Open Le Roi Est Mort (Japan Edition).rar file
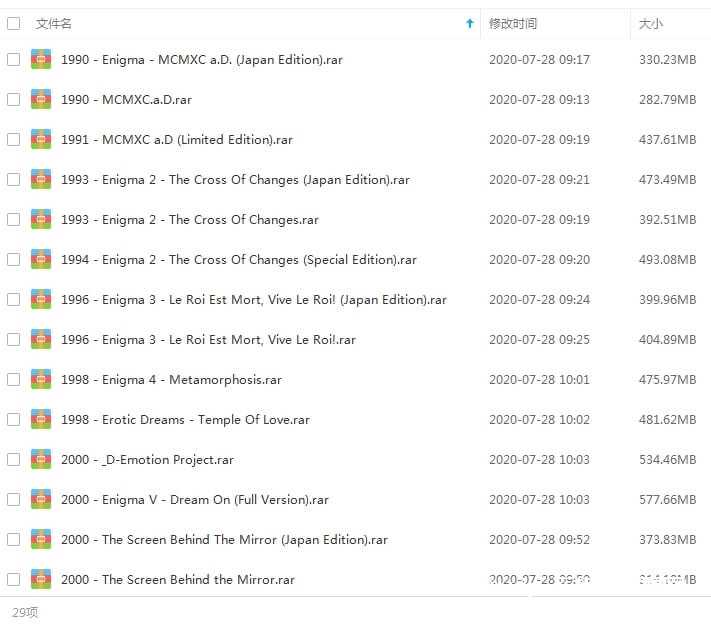The width and height of the screenshot is (711, 624). click(254, 299)
